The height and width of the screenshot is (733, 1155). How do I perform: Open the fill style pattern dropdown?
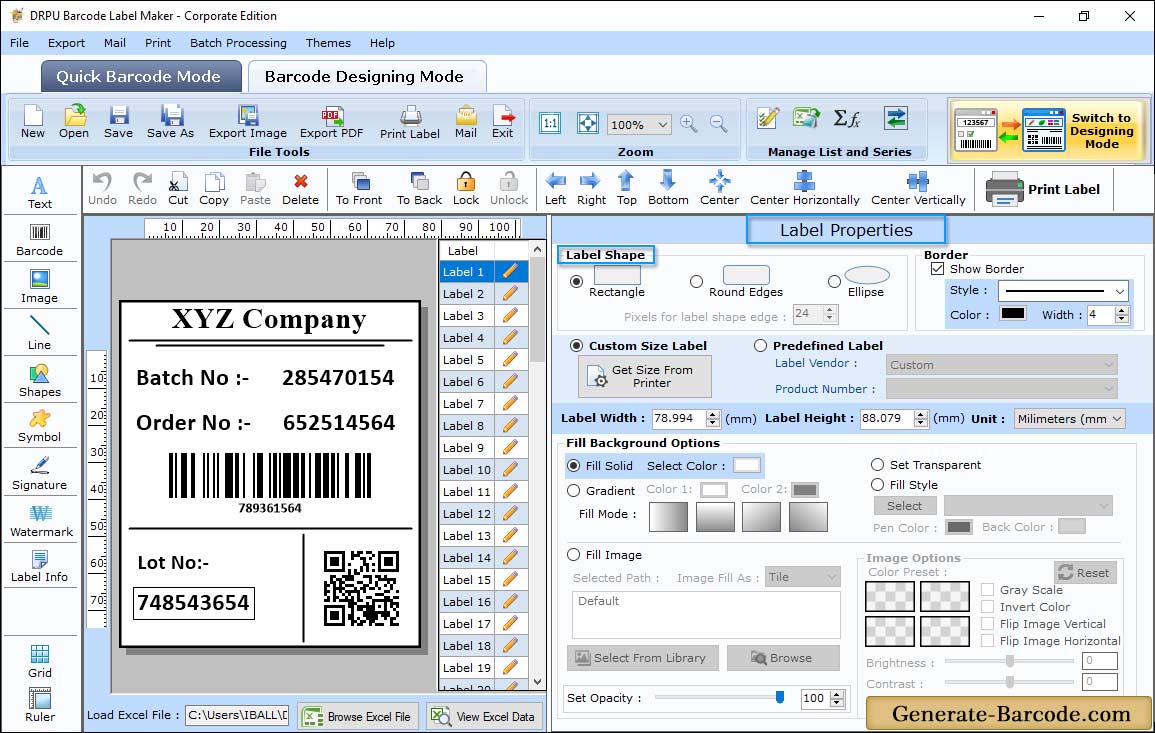click(1028, 505)
